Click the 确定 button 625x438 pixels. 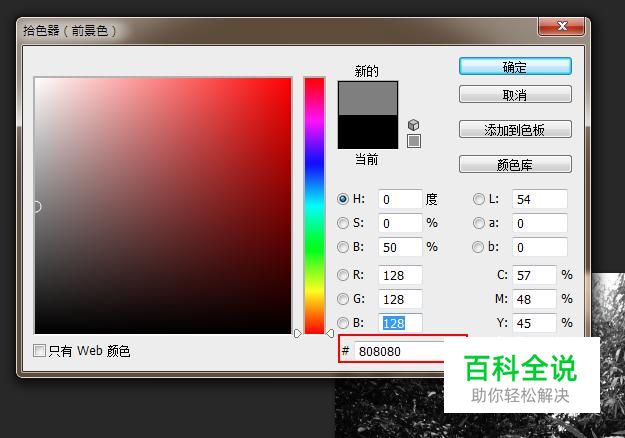[x=515, y=67]
